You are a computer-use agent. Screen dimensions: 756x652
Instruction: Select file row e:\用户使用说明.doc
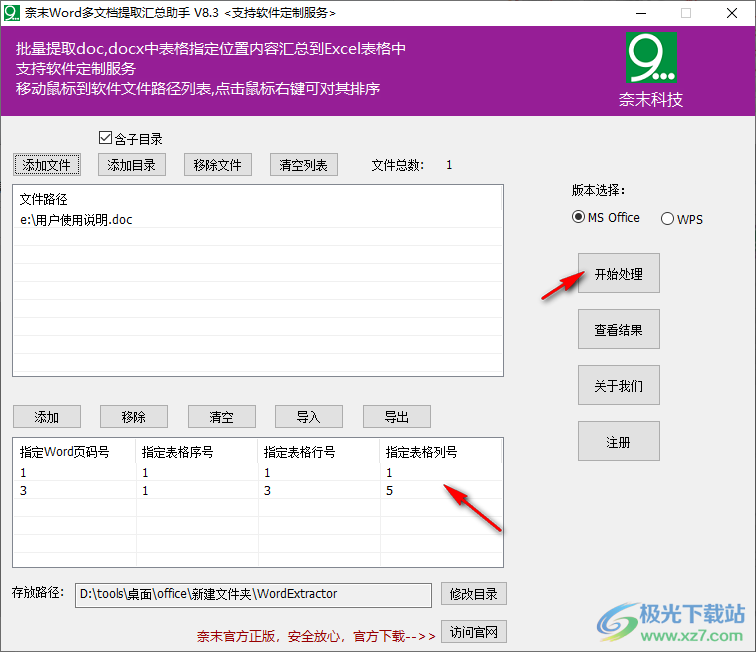[257, 220]
